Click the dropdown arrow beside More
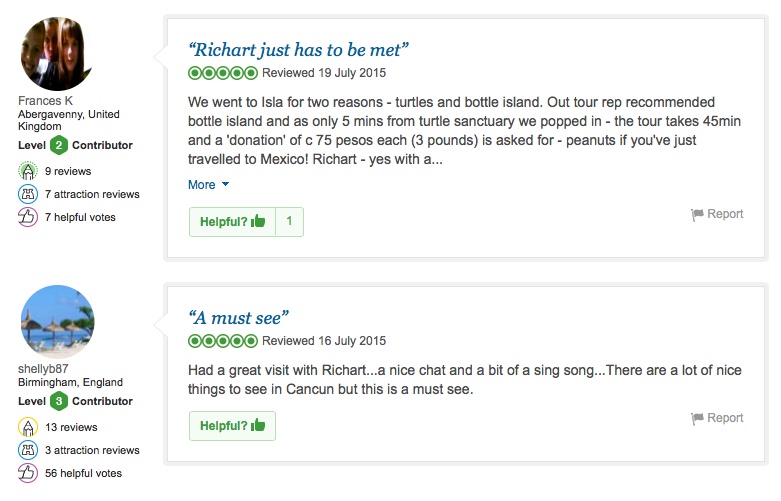This screenshot has height=501, width=781. (x=226, y=185)
